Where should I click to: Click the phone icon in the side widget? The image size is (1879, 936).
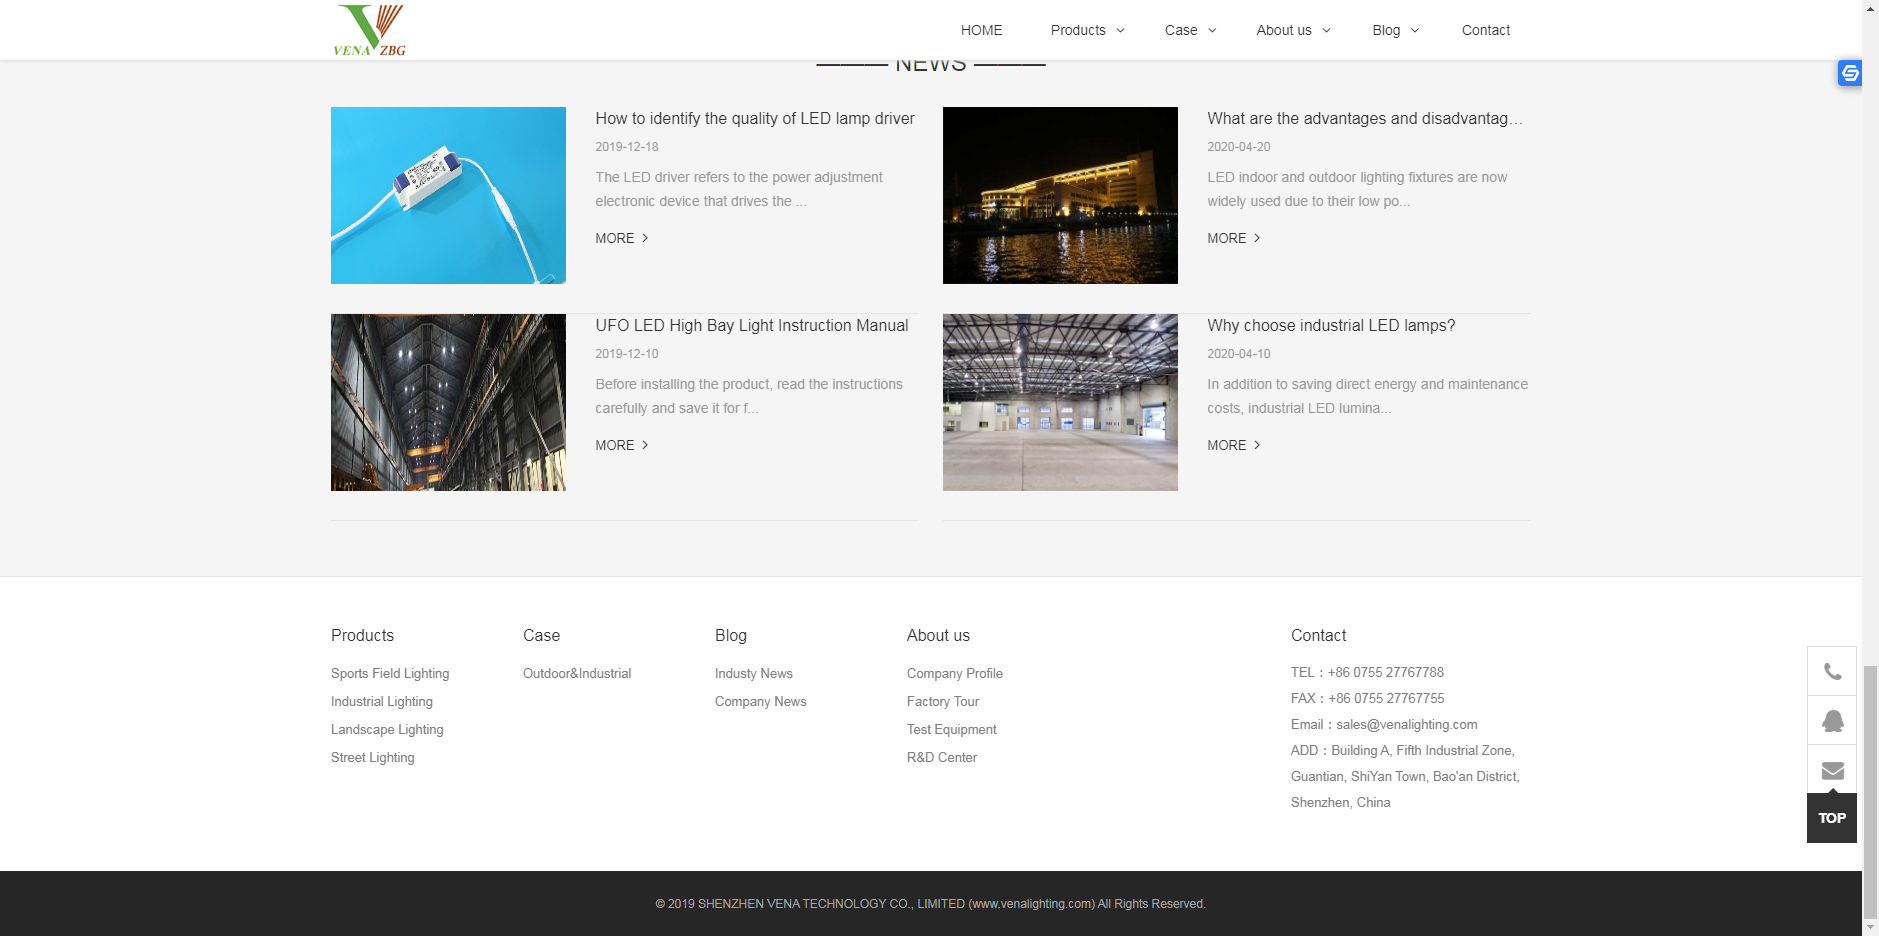pos(1832,671)
